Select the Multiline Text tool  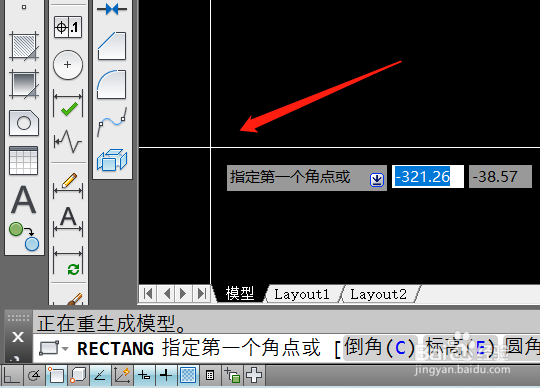[x=23, y=200]
